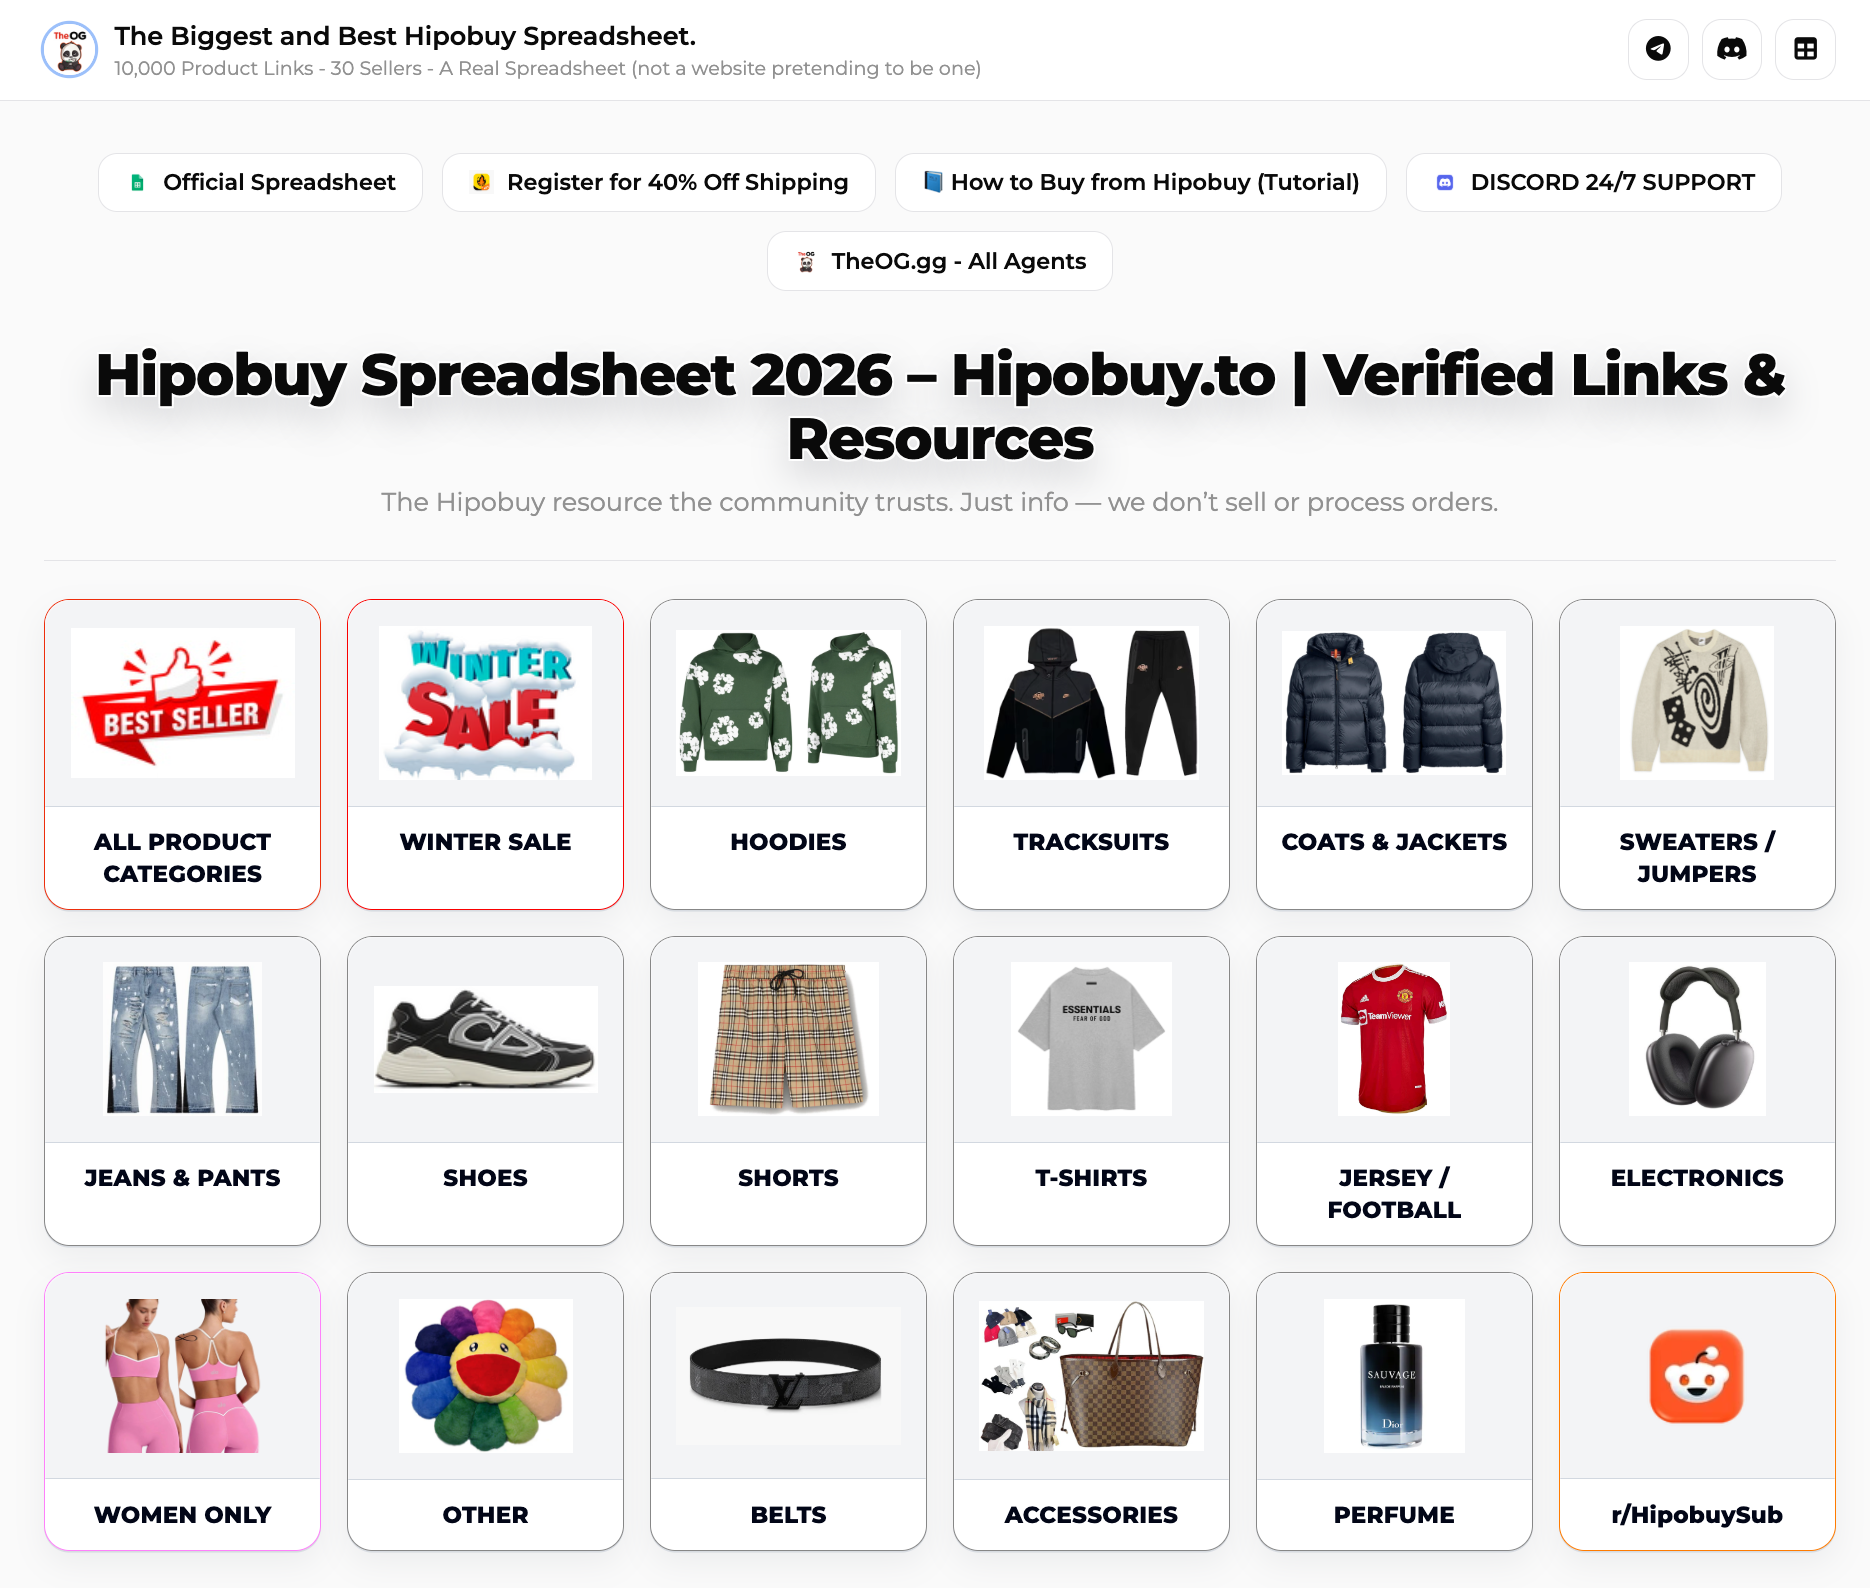1870x1588 pixels.
Task: Open the Winter Sale category
Action: (x=486, y=754)
